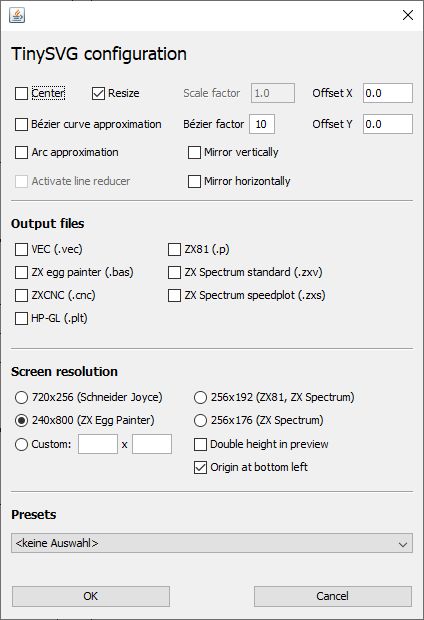Open the Presets dropdown list
Viewport: 424px width, 620px height.
(212, 543)
